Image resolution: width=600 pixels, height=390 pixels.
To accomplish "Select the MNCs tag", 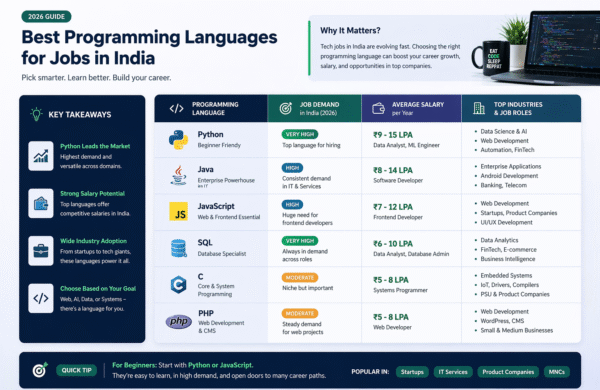I will [557, 372].
